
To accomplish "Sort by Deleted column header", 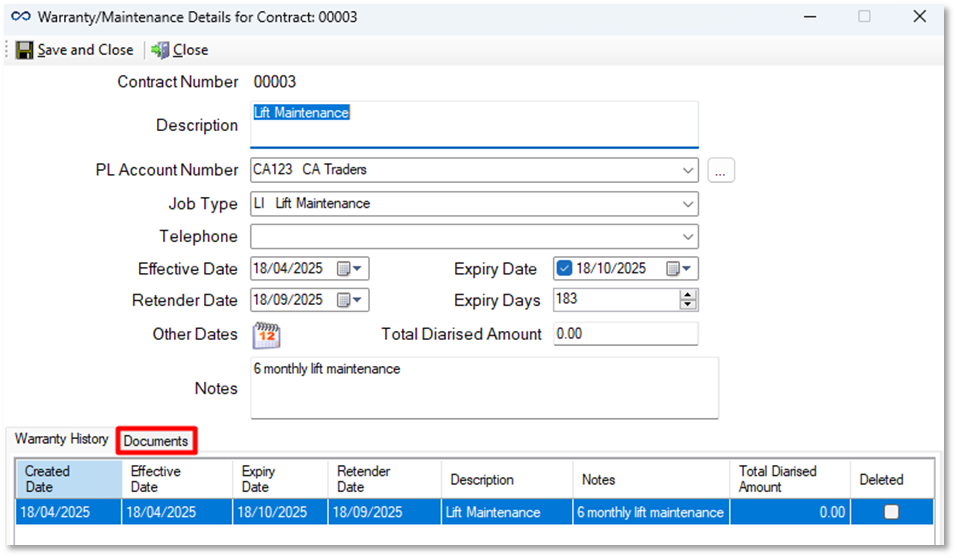I will (892, 479).
